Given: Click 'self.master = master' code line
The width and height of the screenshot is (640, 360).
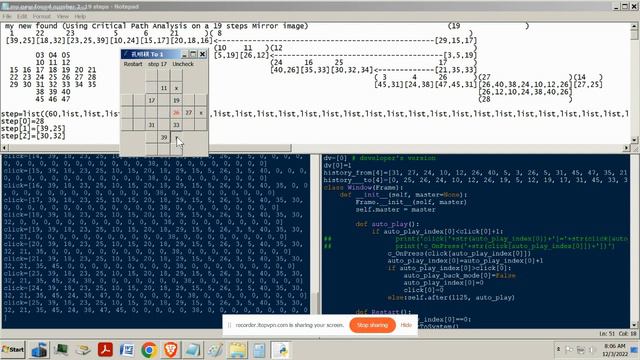Looking at the screenshot, I should point(396,209).
